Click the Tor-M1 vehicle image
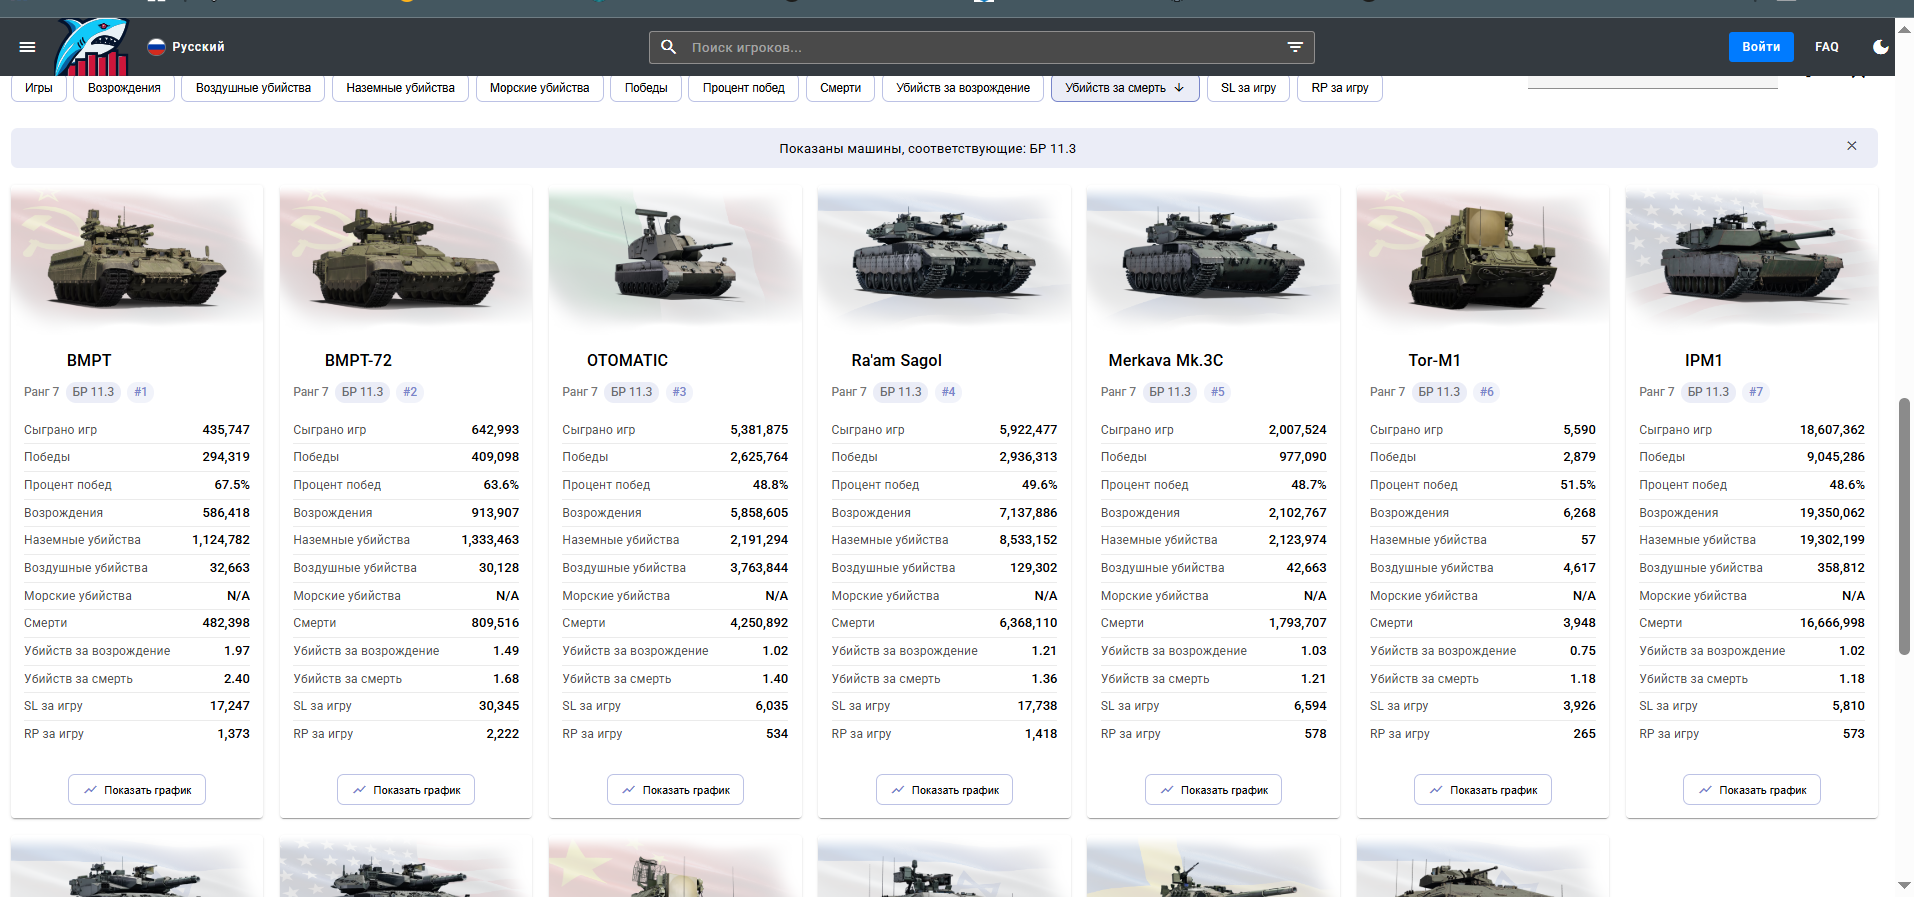 coord(1482,257)
